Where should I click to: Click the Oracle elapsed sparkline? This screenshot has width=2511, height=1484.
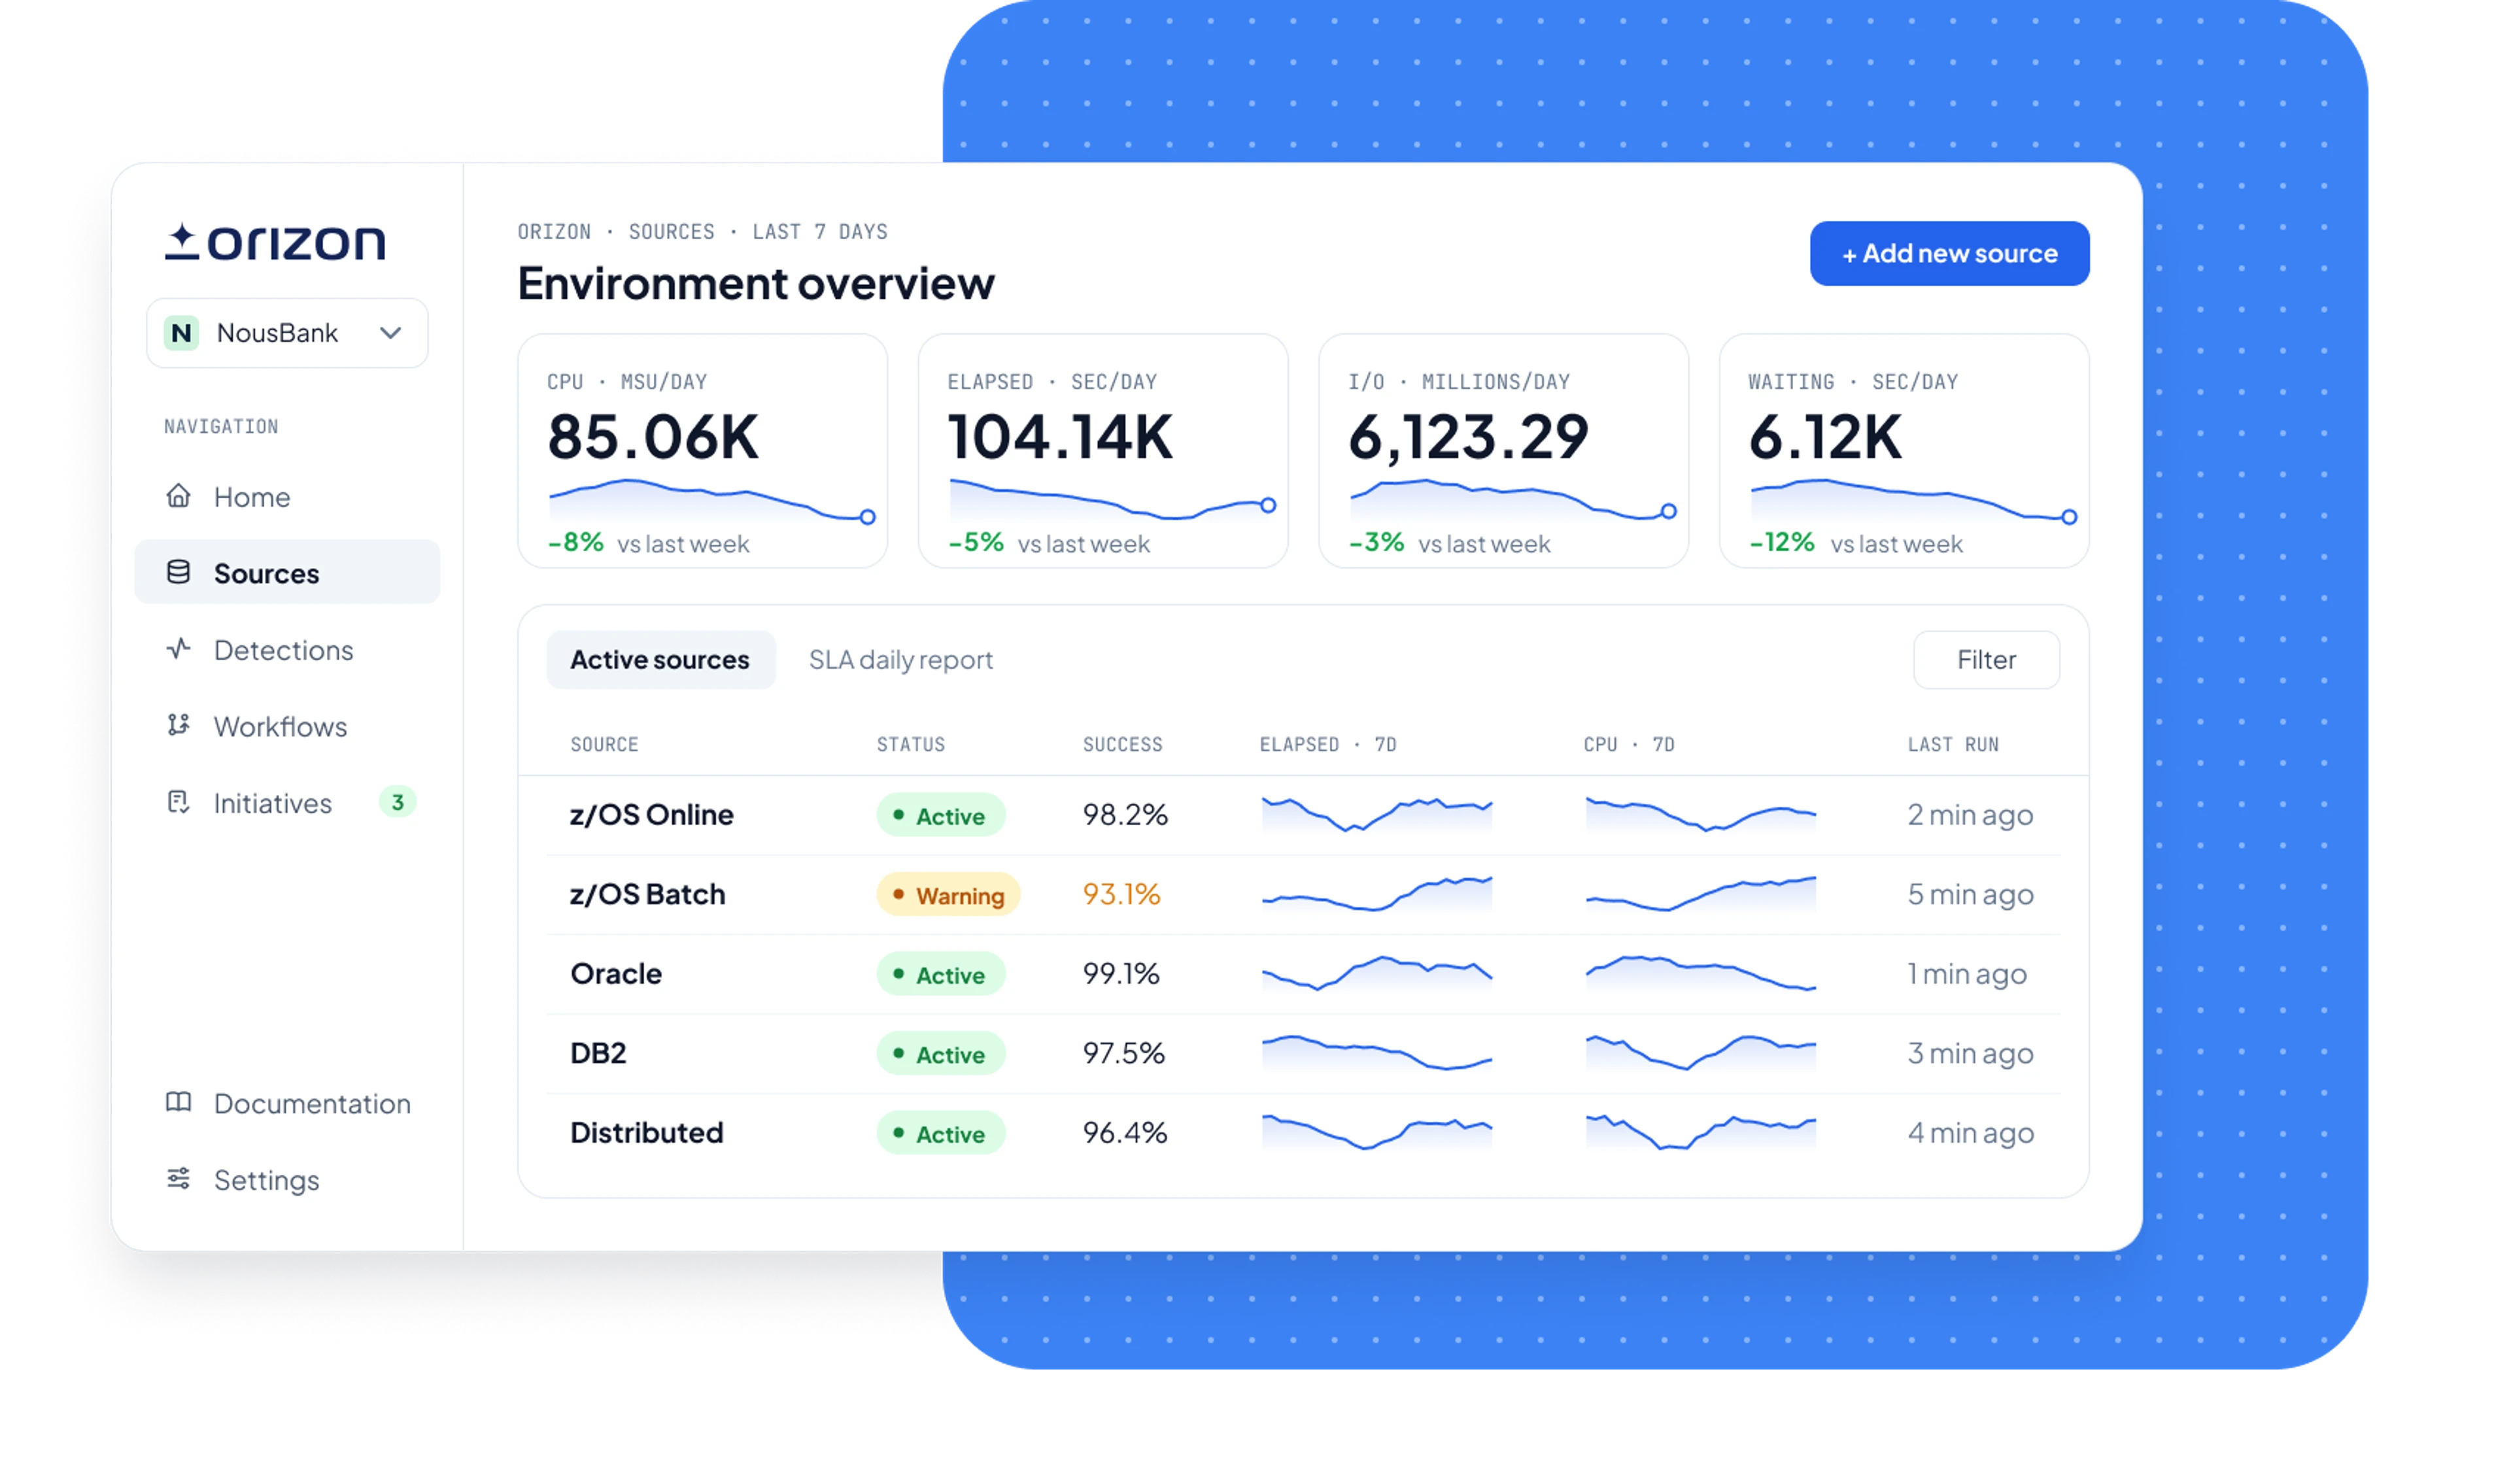coord(1377,973)
